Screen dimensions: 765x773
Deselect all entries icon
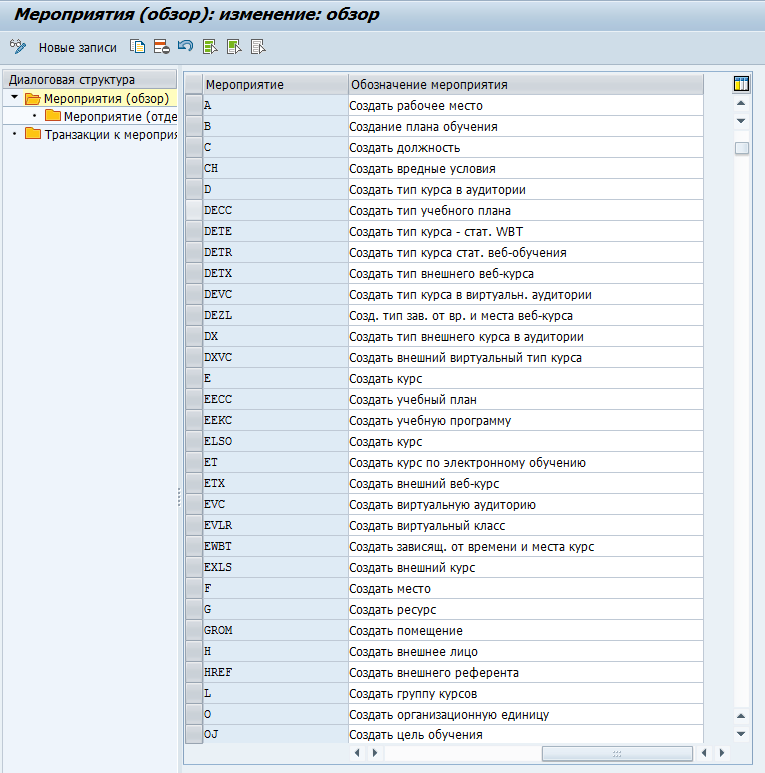point(258,47)
